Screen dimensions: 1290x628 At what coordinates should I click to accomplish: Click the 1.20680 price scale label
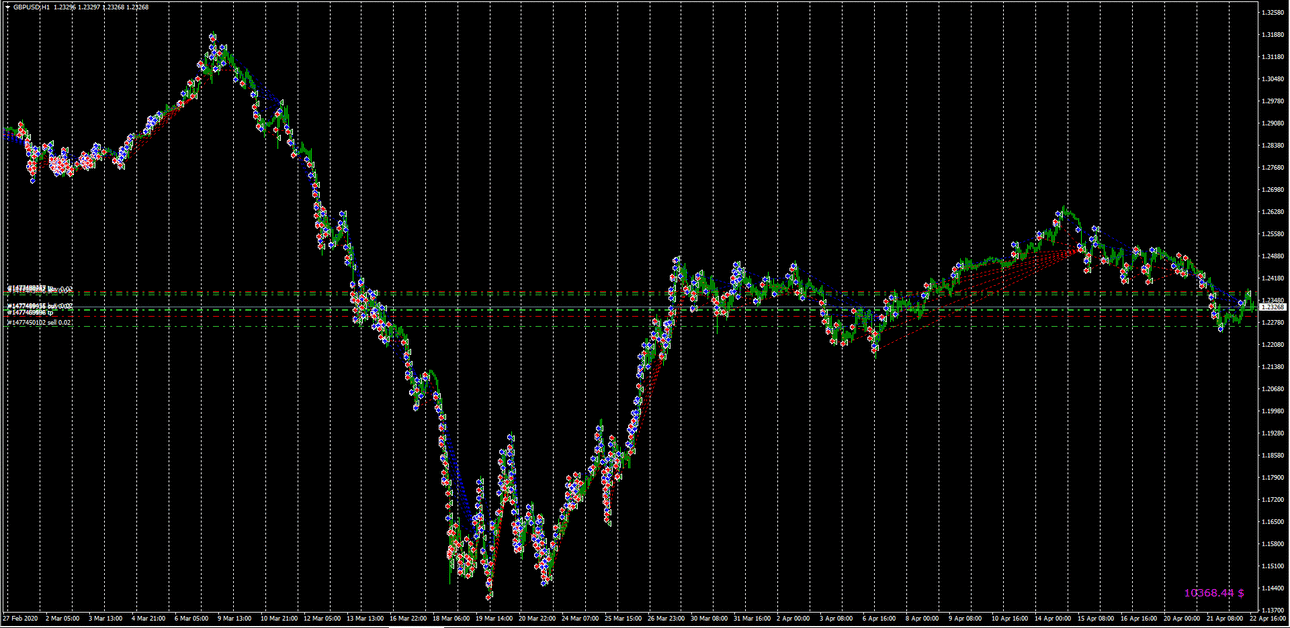[x=1274, y=389]
